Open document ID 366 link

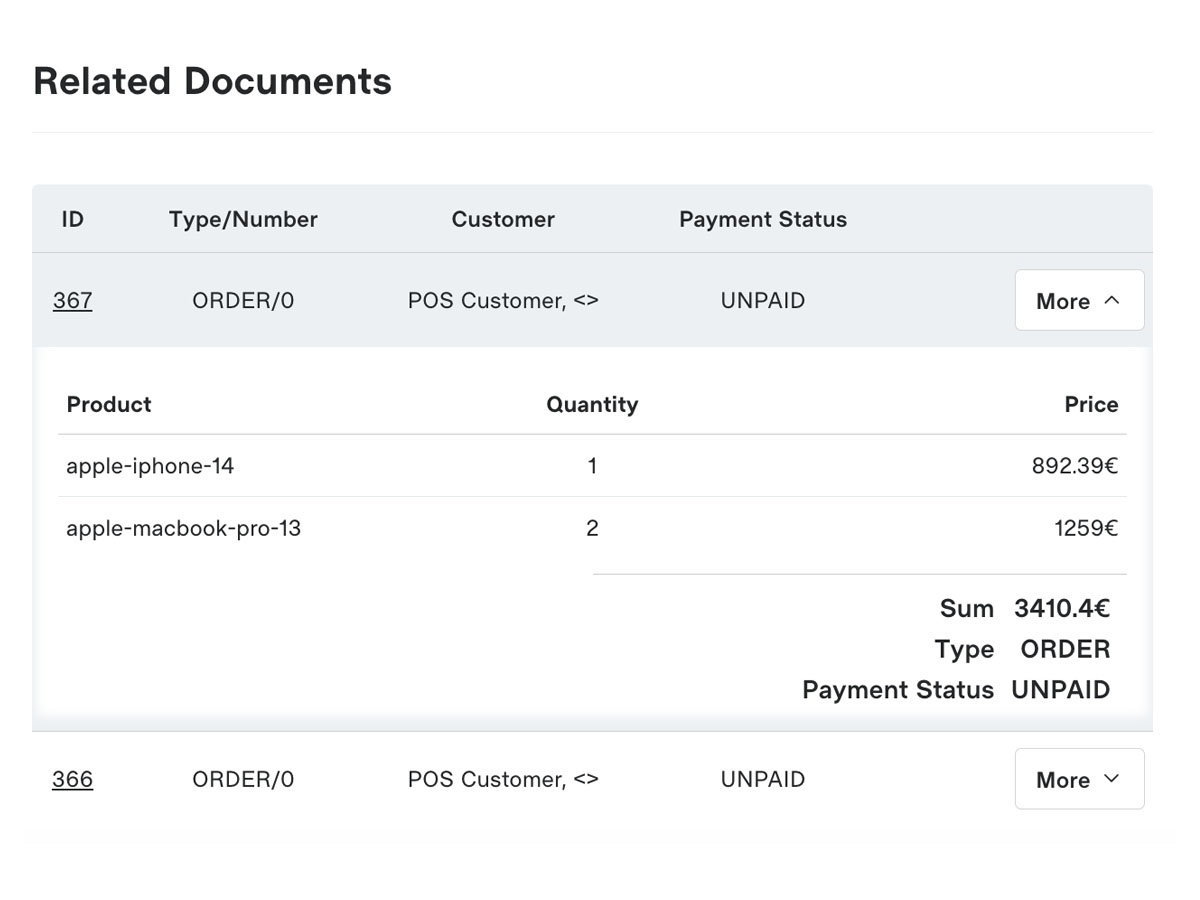[72, 779]
